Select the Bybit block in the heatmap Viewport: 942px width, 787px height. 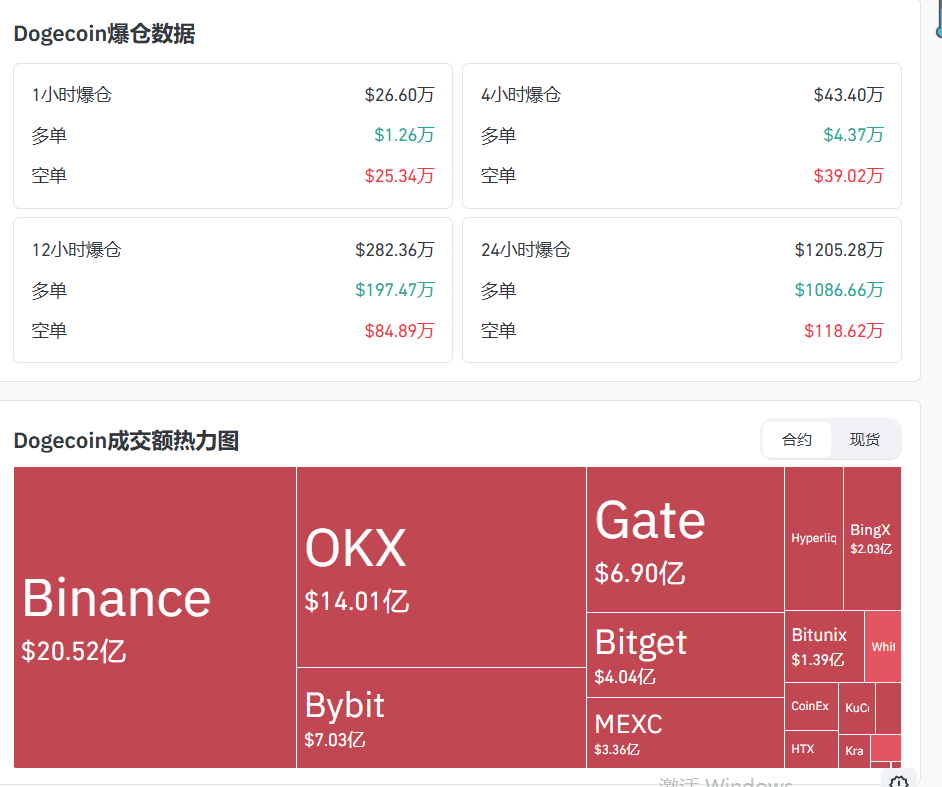(441, 718)
